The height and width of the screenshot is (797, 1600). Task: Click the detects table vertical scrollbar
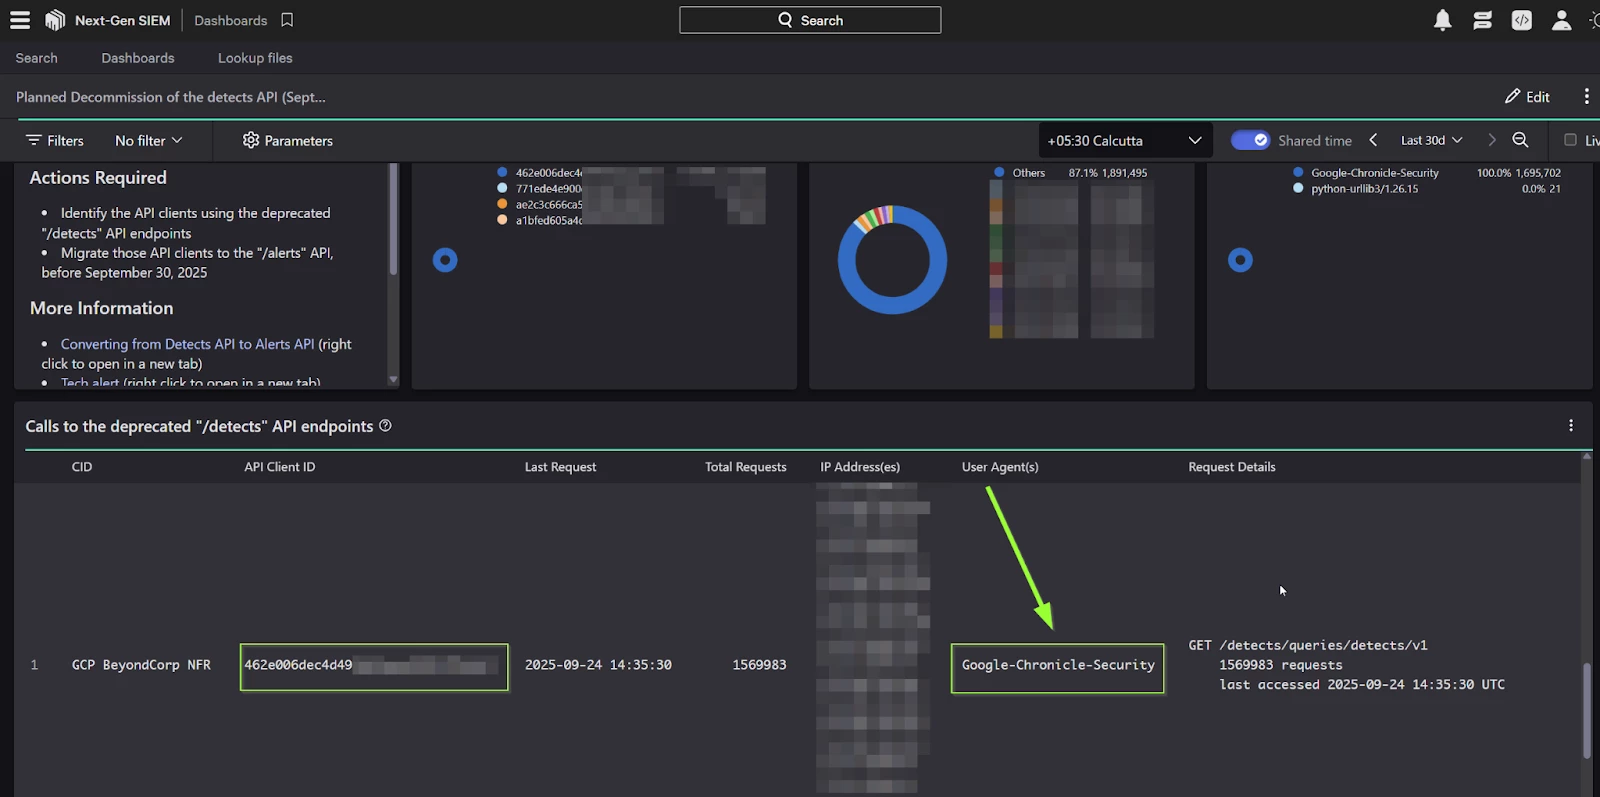[1586, 710]
